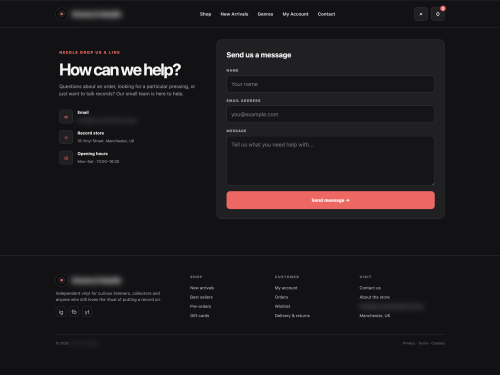This screenshot has height=375, width=500.
Task: Open My Account in top navigation
Action: point(295,14)
